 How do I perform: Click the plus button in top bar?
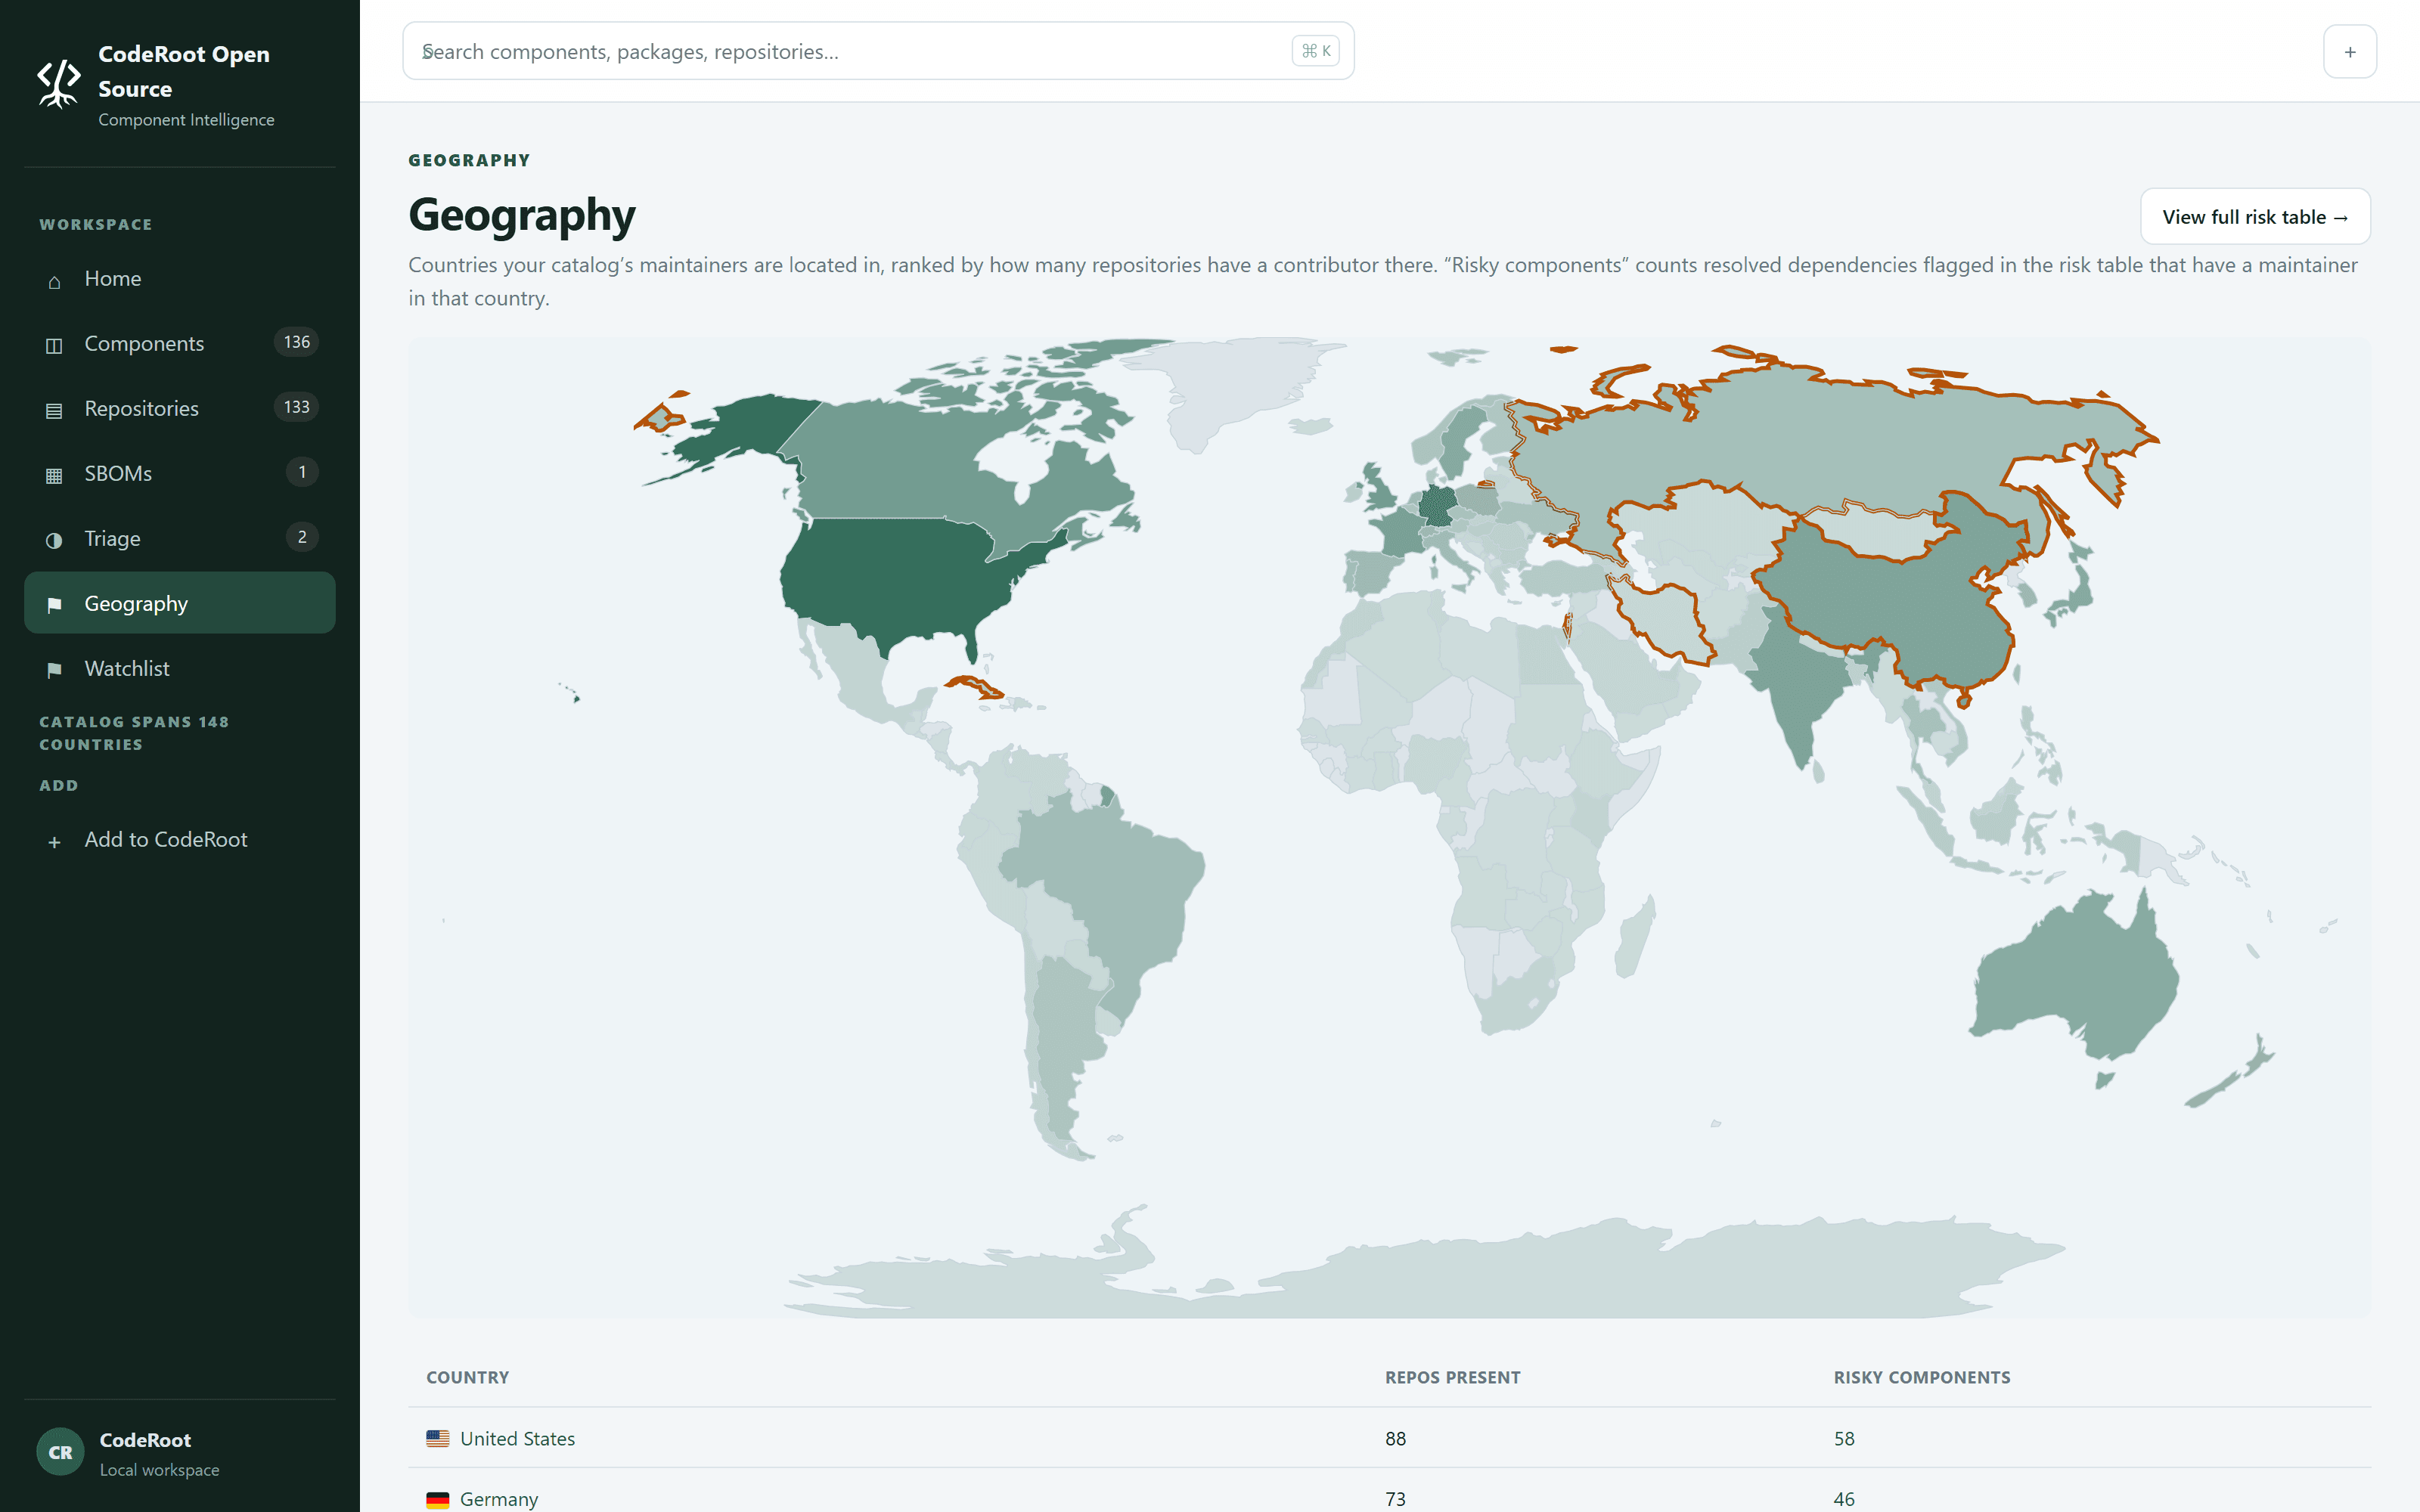tap(2350, 51)
